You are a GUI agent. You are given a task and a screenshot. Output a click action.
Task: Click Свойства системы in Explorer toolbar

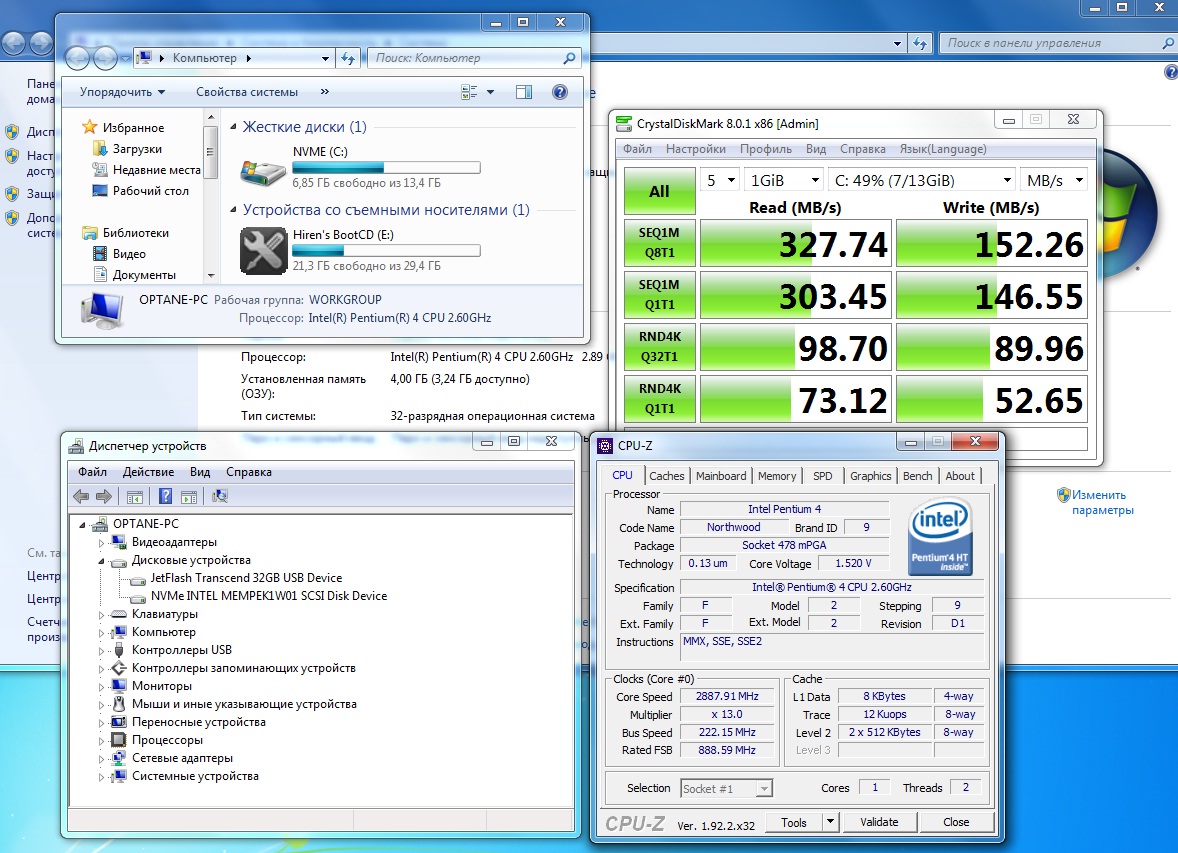pyautogui.click(x=246, y=92)
